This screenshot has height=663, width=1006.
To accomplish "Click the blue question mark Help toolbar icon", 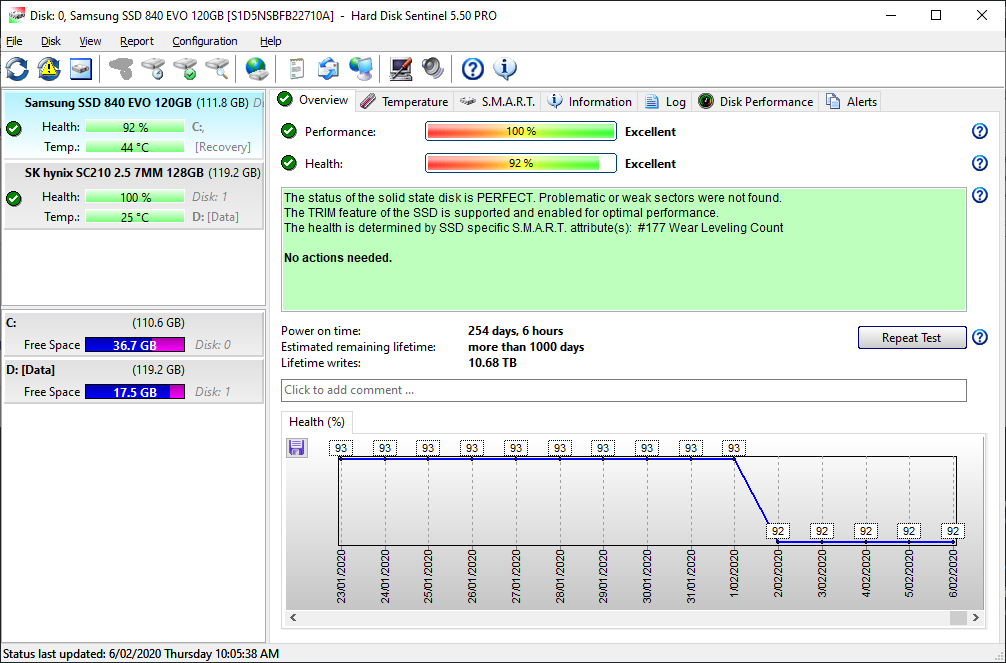I will (473, 69).
